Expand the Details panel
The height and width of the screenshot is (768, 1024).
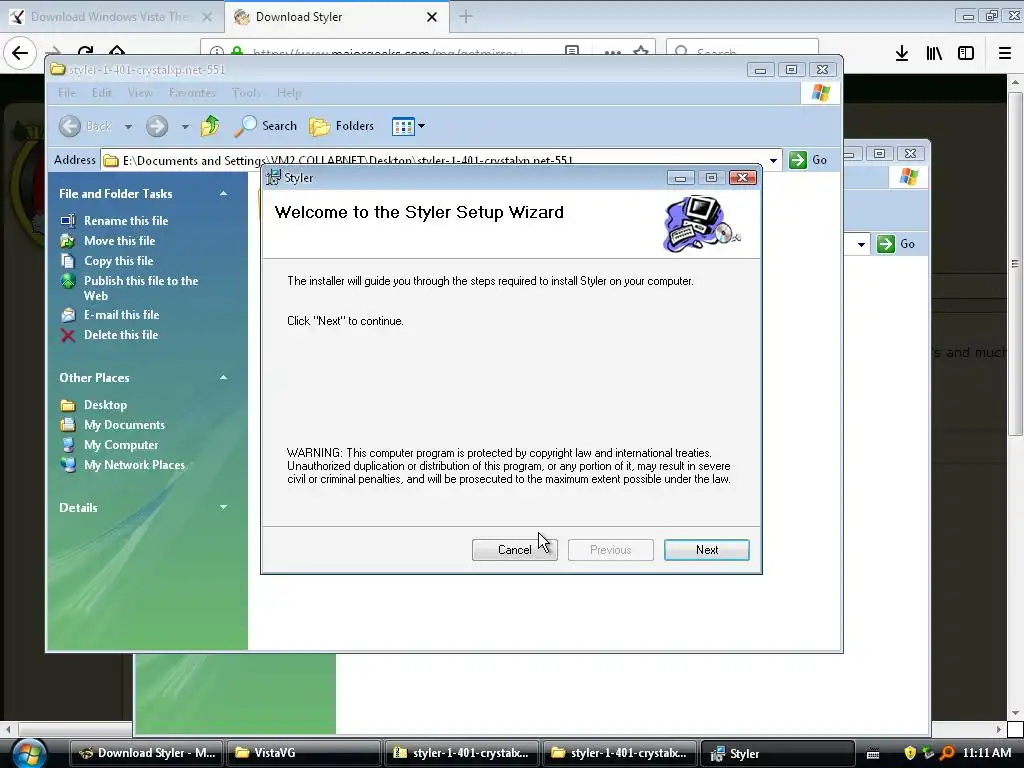click(223, 507)
